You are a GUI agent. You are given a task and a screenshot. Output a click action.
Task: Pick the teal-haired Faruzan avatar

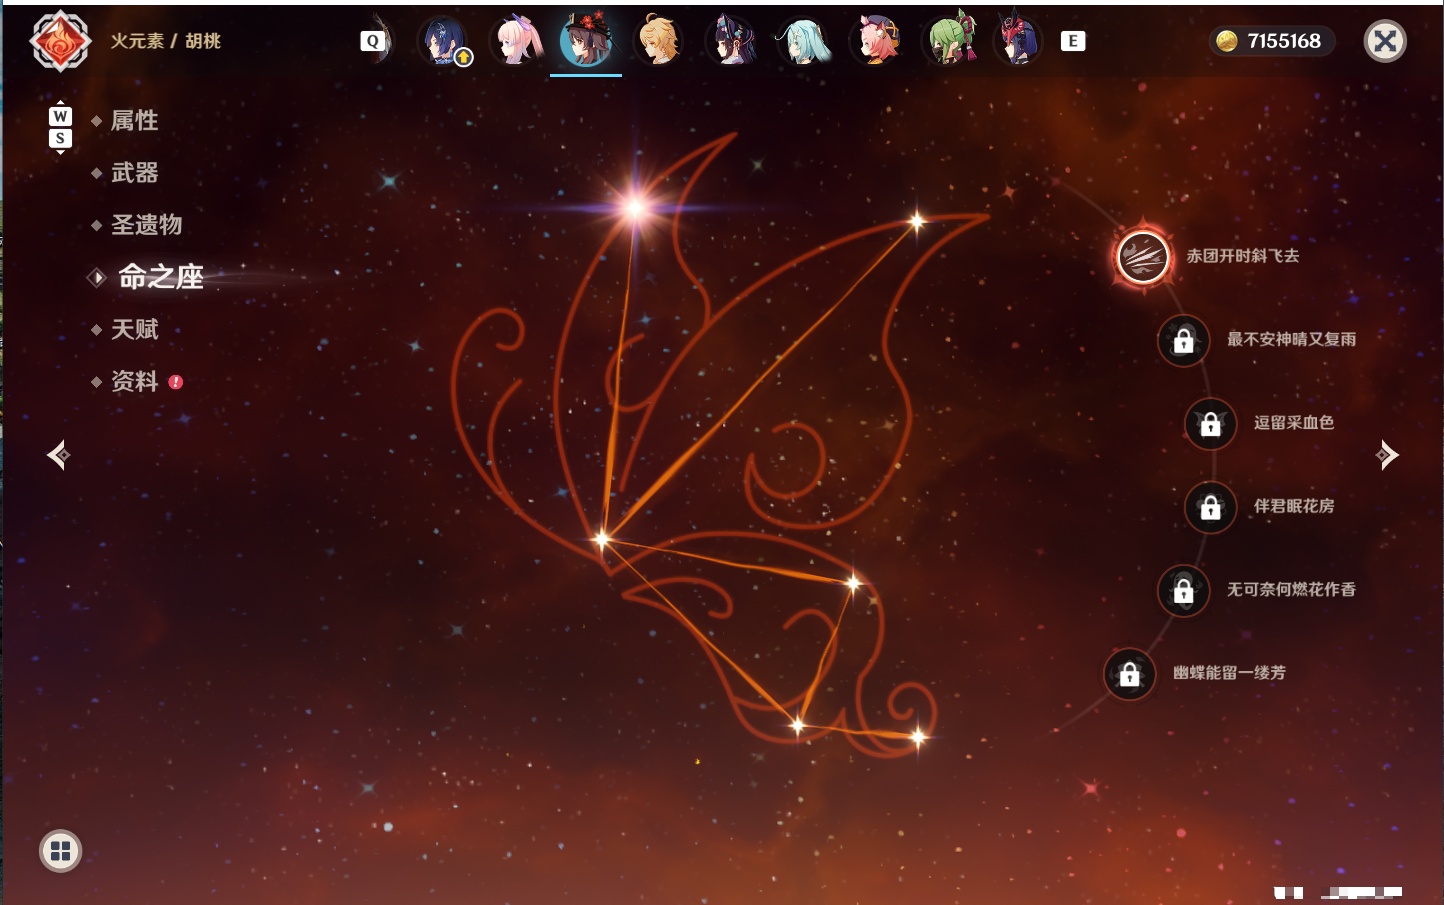(x=805, y=41)
